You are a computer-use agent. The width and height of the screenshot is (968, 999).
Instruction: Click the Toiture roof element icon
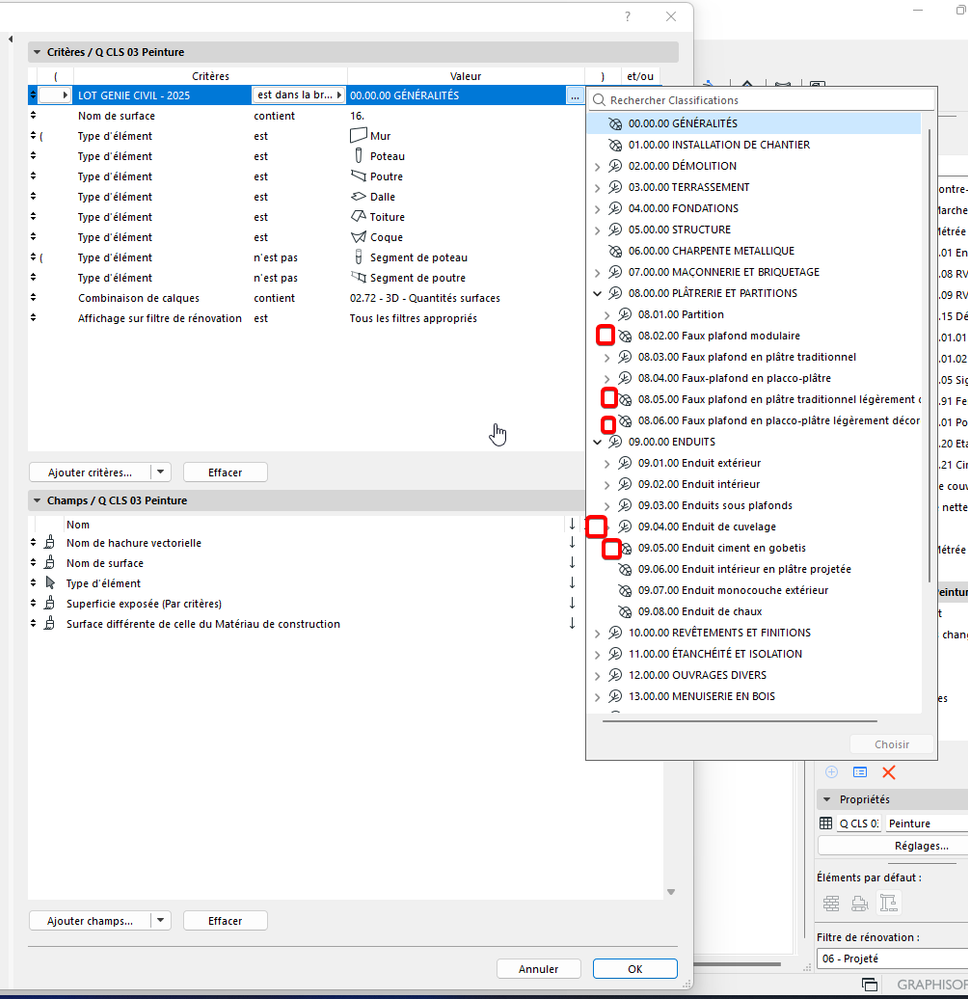358,217
